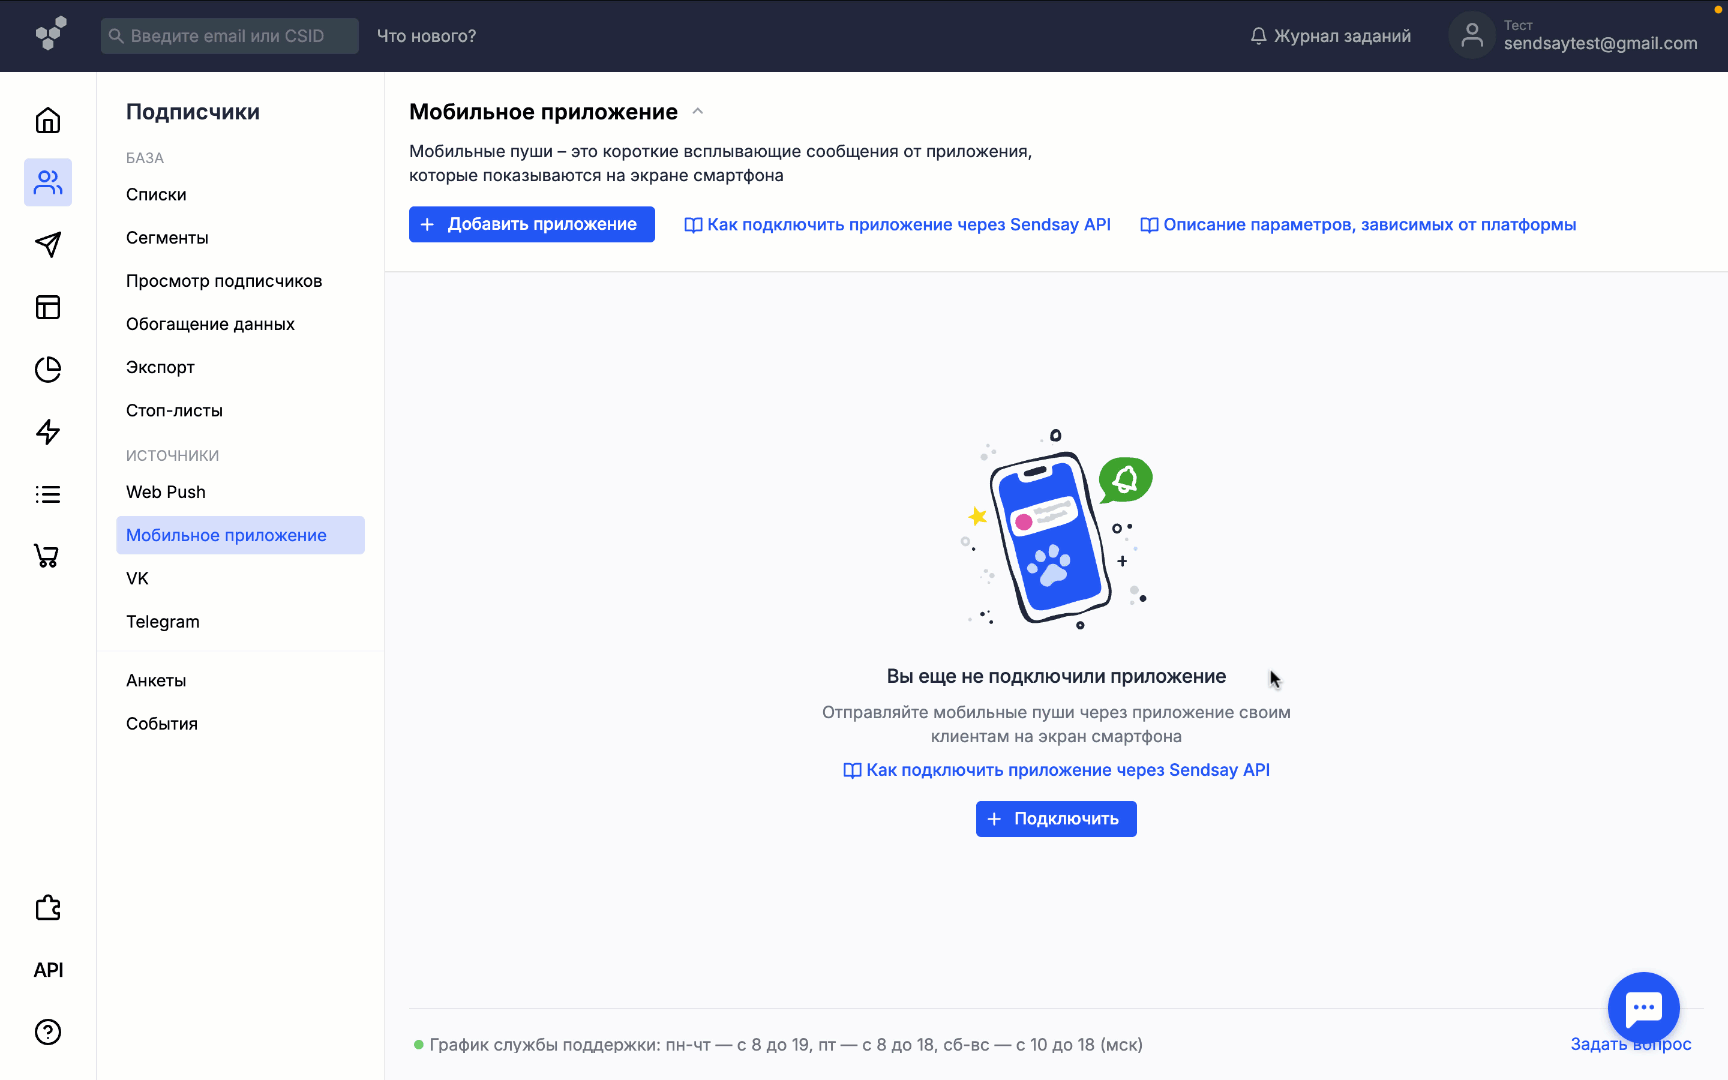Screen dimensions: 1728x1080
Task: Open the list log icon in sidebar
Action: click(x=47, y=494)
